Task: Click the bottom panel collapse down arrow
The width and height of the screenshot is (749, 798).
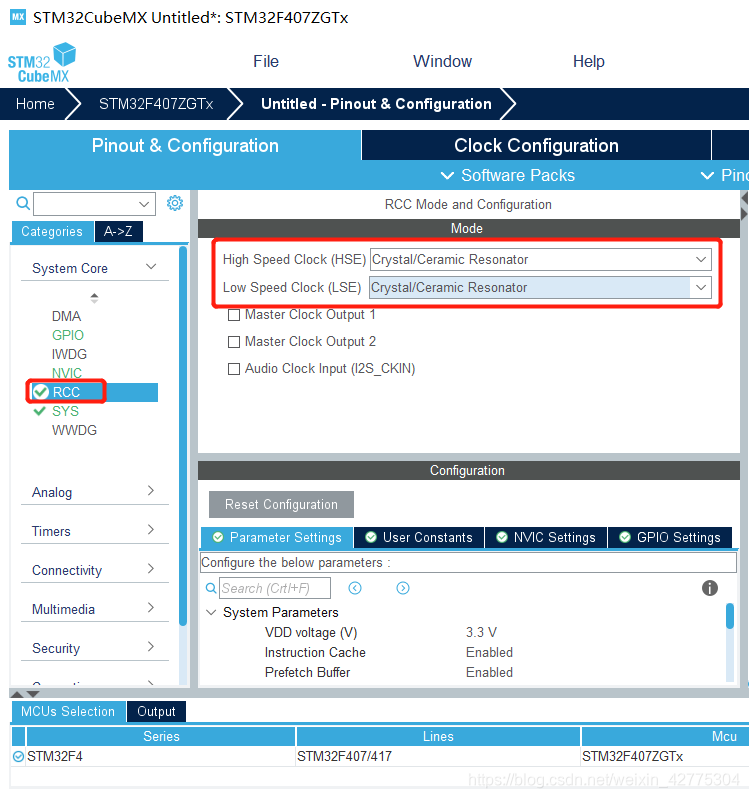Action: (x=33, y=694)
